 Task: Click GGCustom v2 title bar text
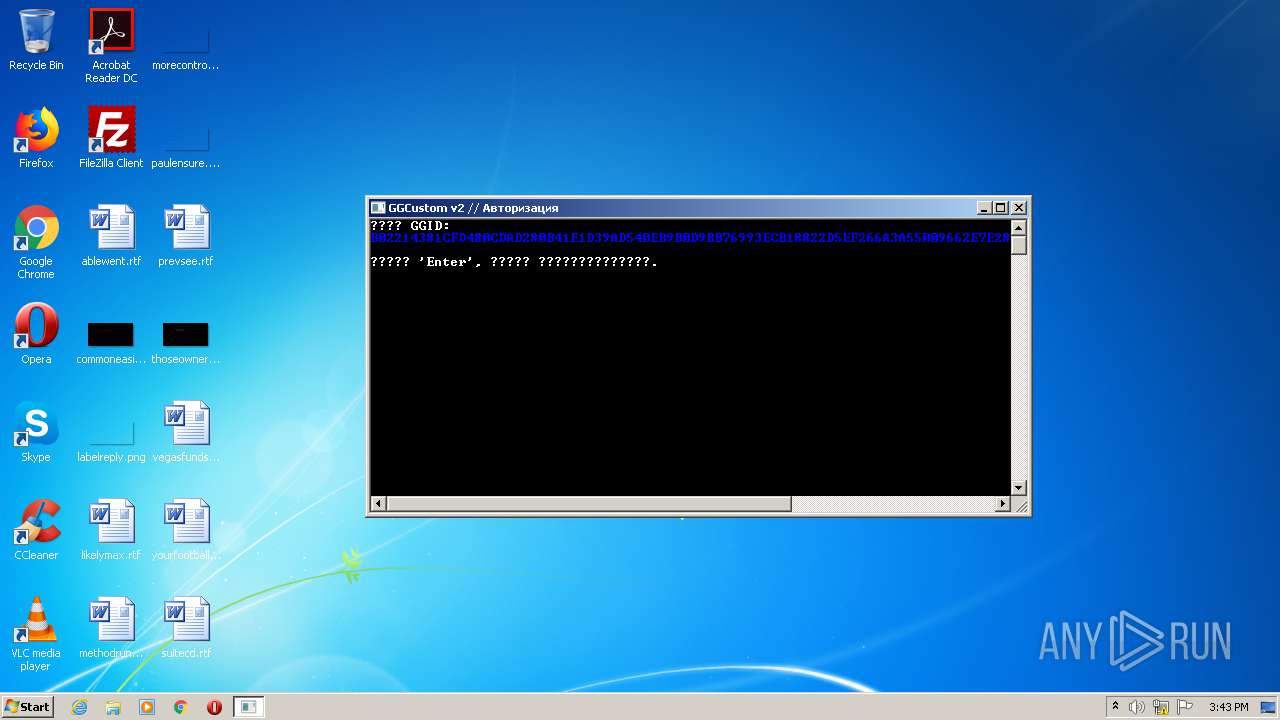(x=473, y=208)
